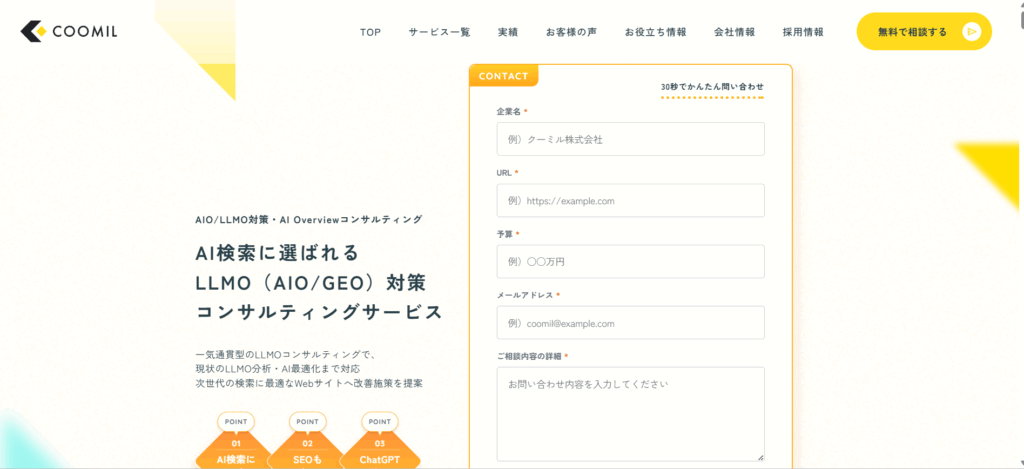Focus the 企業名 input field
This screenshot has width=1024, height=469.
tap(630, 139)
